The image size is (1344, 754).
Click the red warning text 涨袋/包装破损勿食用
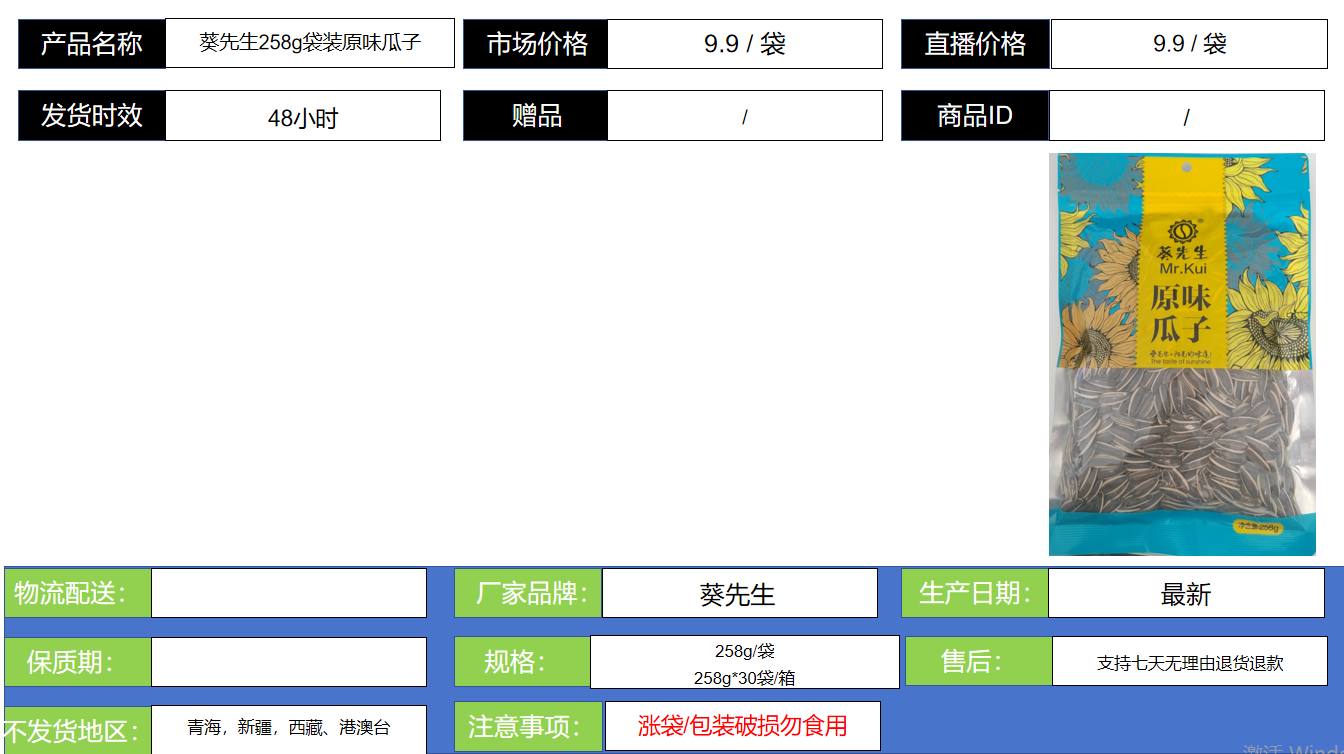(x=742, y=726)
